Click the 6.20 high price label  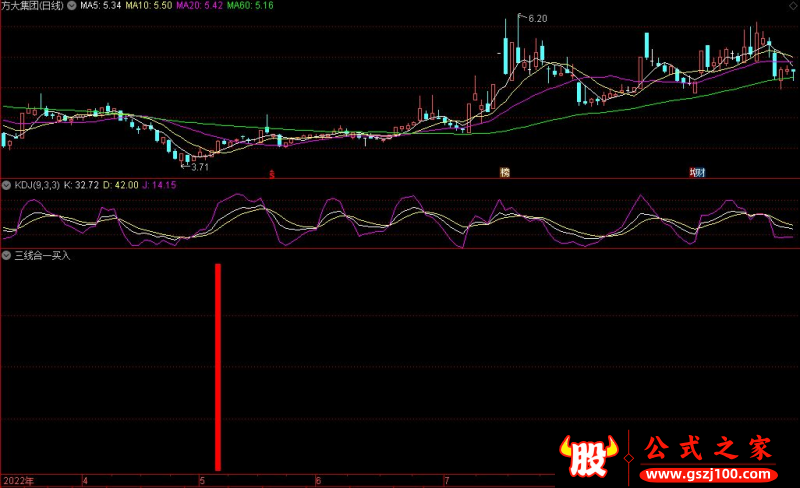[x=537, y=19]
